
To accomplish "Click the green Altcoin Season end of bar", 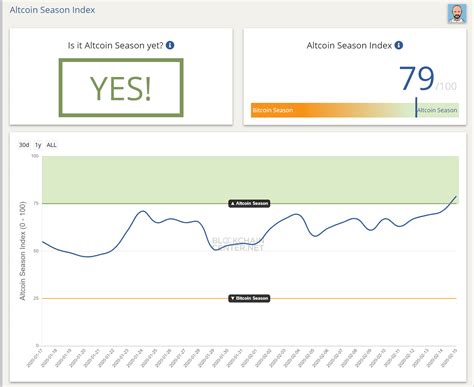I will [x=437, y=110].
